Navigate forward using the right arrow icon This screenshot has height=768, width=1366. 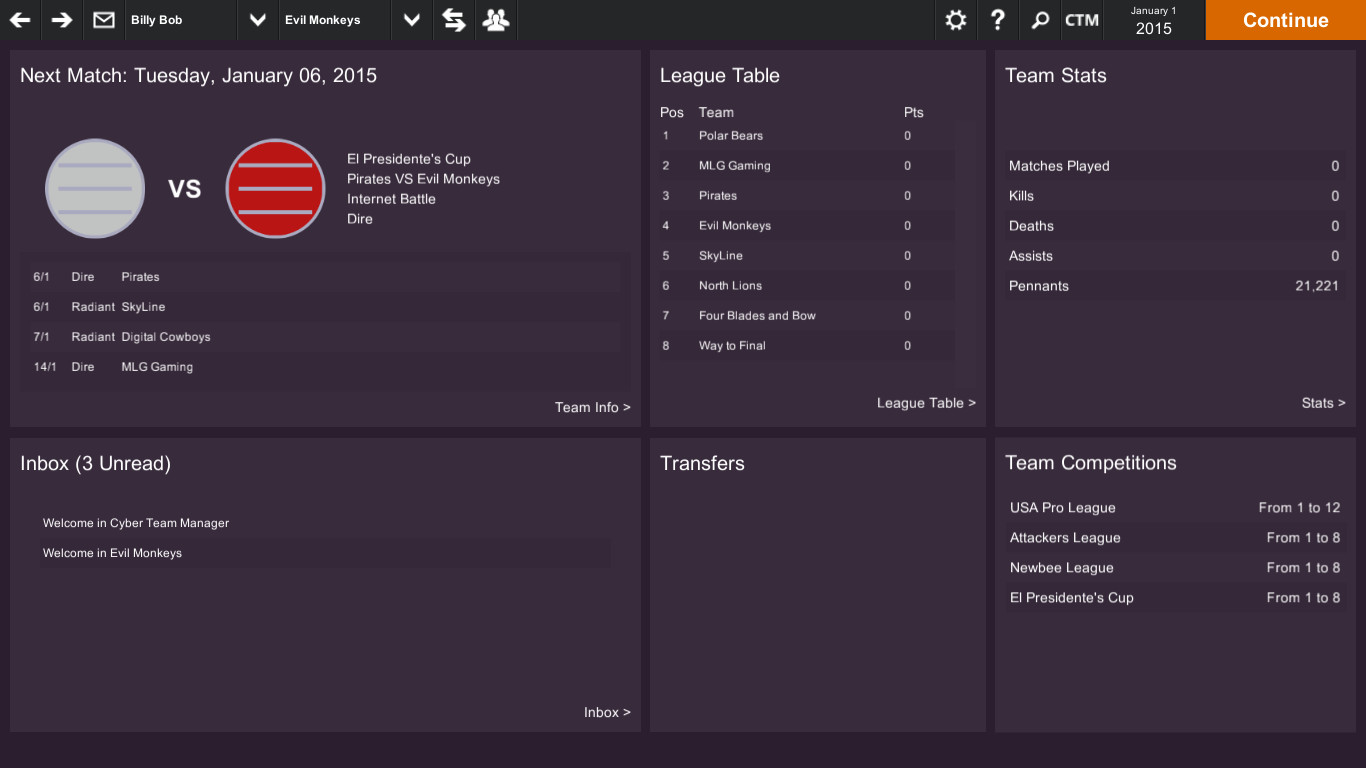61,19
